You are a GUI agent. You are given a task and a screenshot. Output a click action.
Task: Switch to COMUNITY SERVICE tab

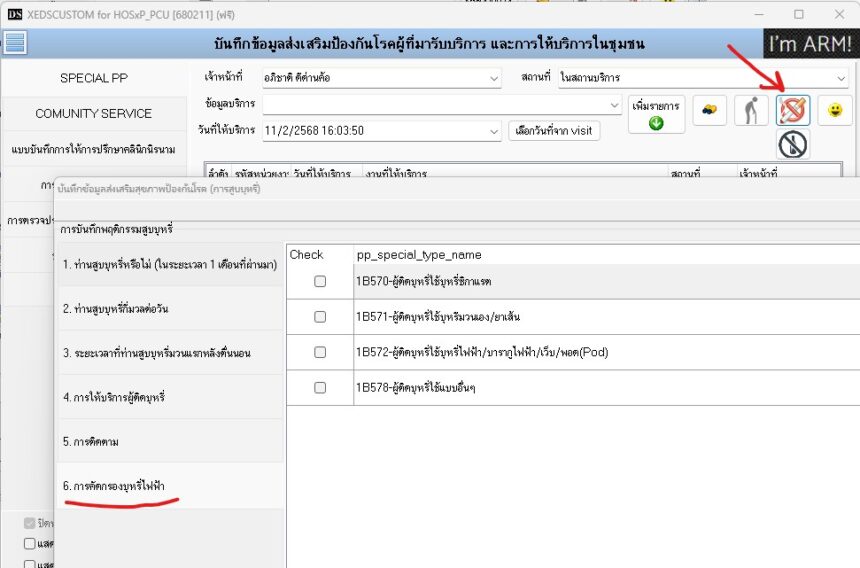[x=94, y=114]
